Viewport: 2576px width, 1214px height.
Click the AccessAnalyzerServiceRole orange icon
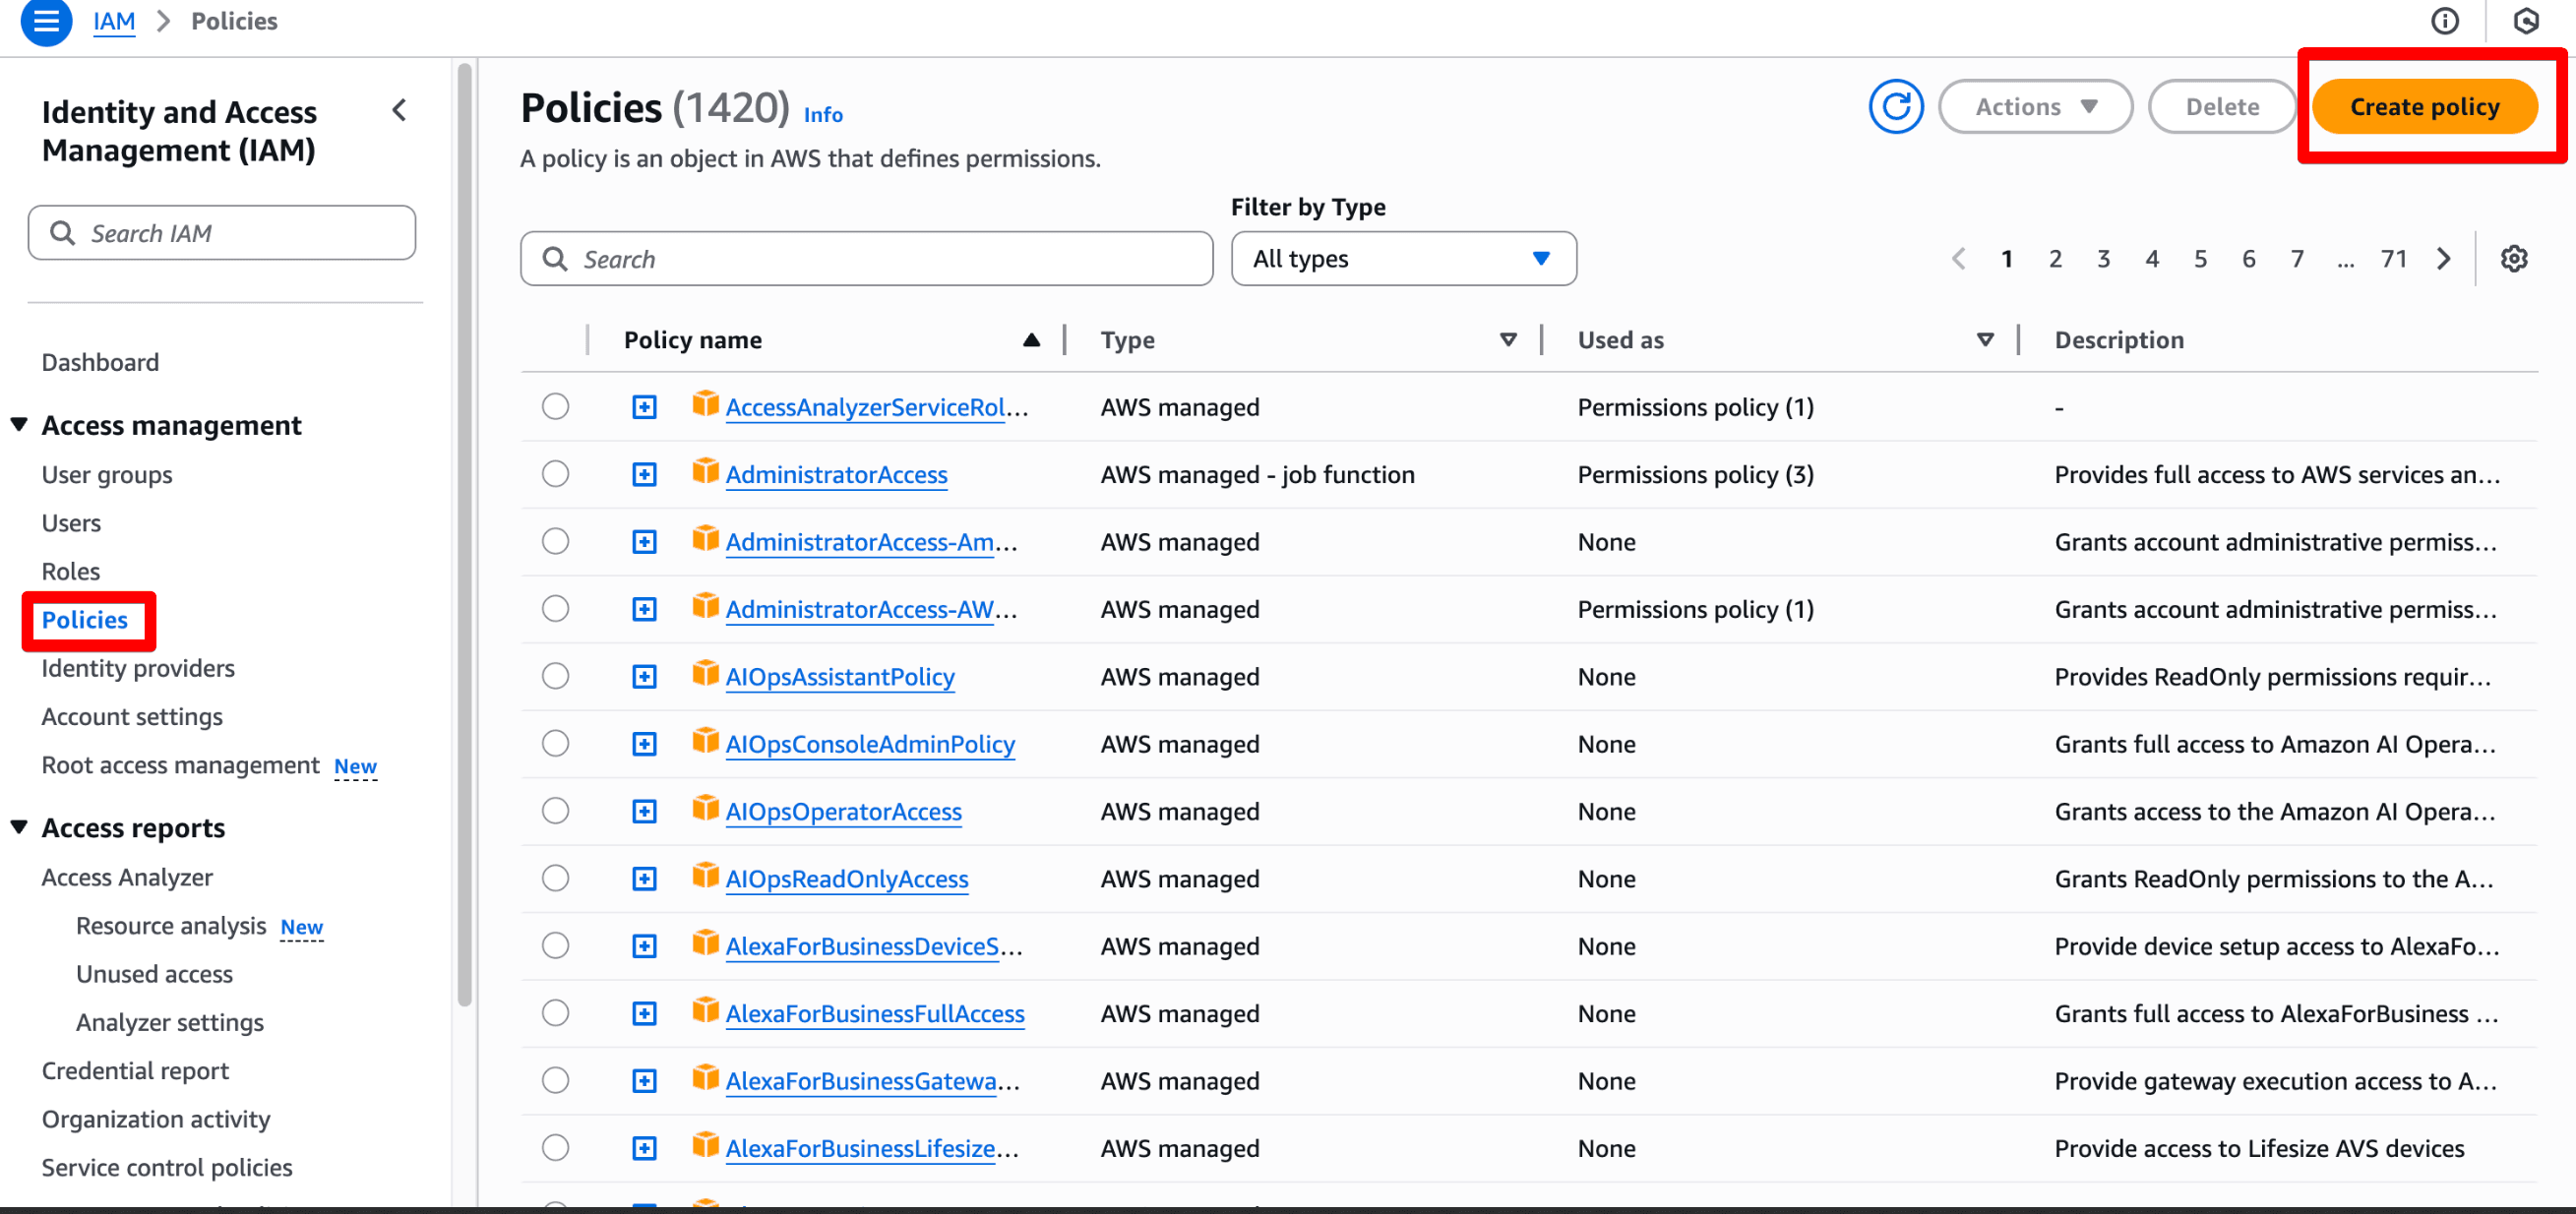click(x=705, y=404)
